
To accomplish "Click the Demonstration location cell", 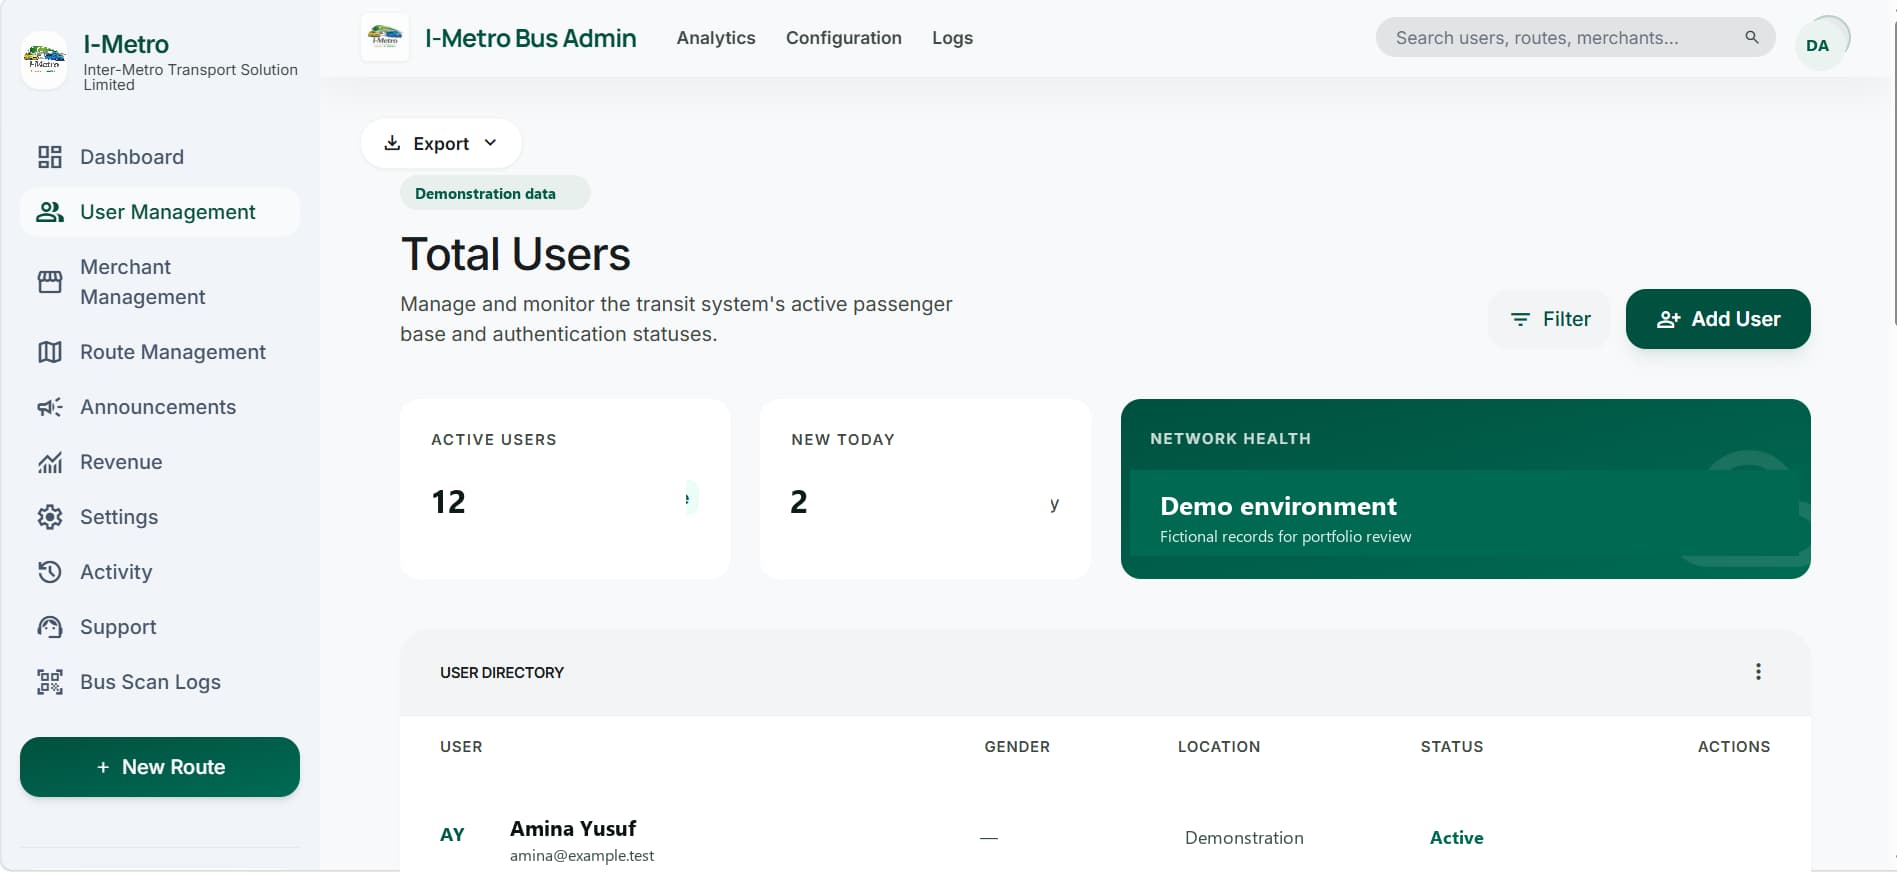I will click(1244, 838).
